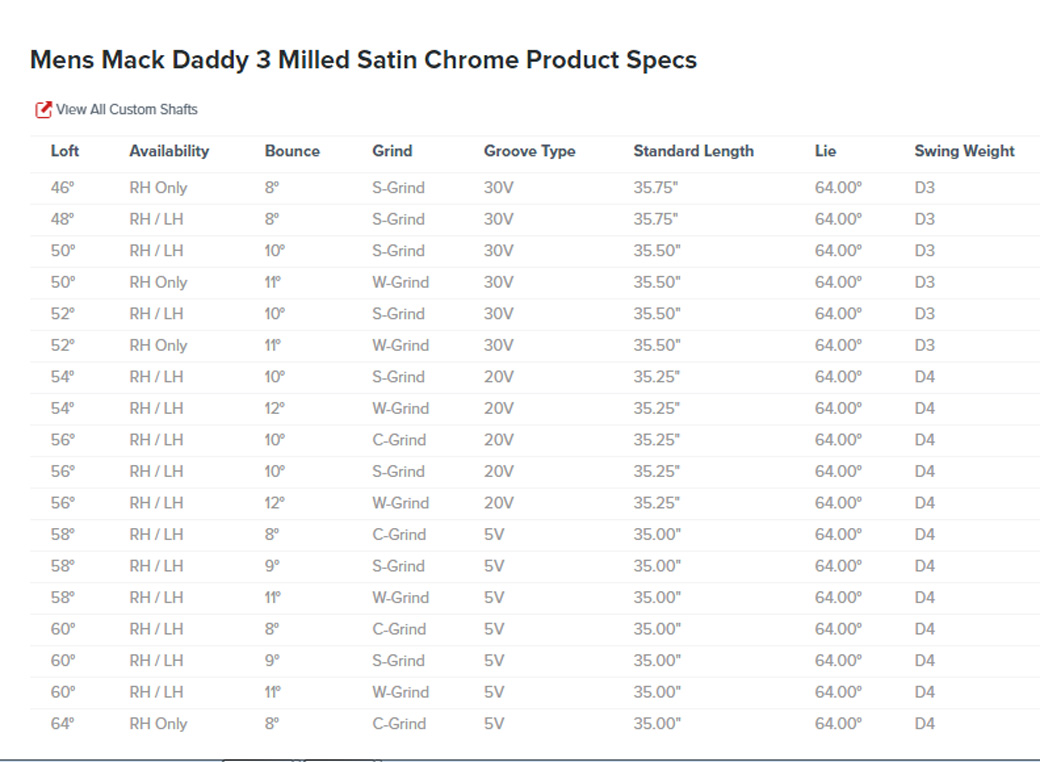The image size is (1040, 762).
Task: Select the 46° loft row cell
Action: click(62, 188)
